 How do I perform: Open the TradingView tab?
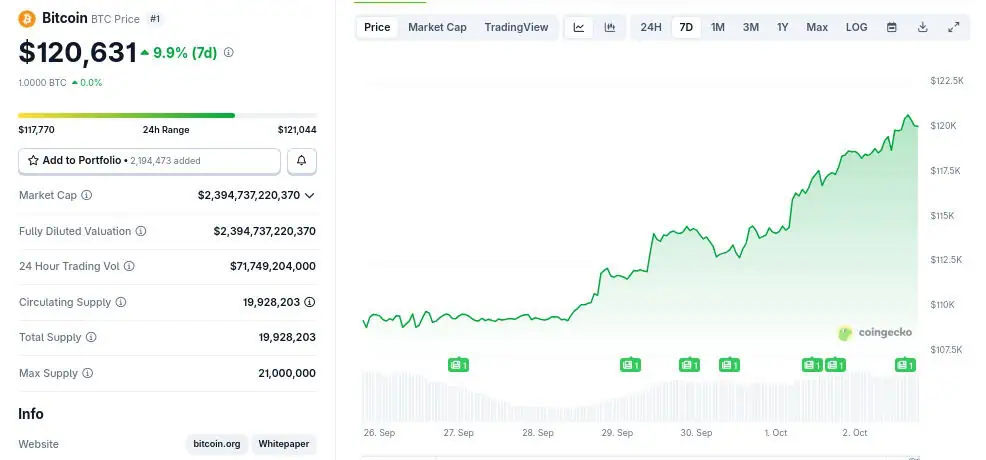516,27
